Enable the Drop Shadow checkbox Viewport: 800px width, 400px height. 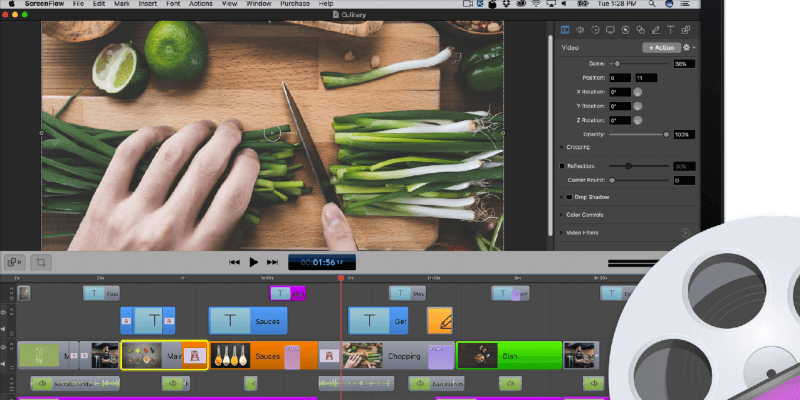coord(567,198)
